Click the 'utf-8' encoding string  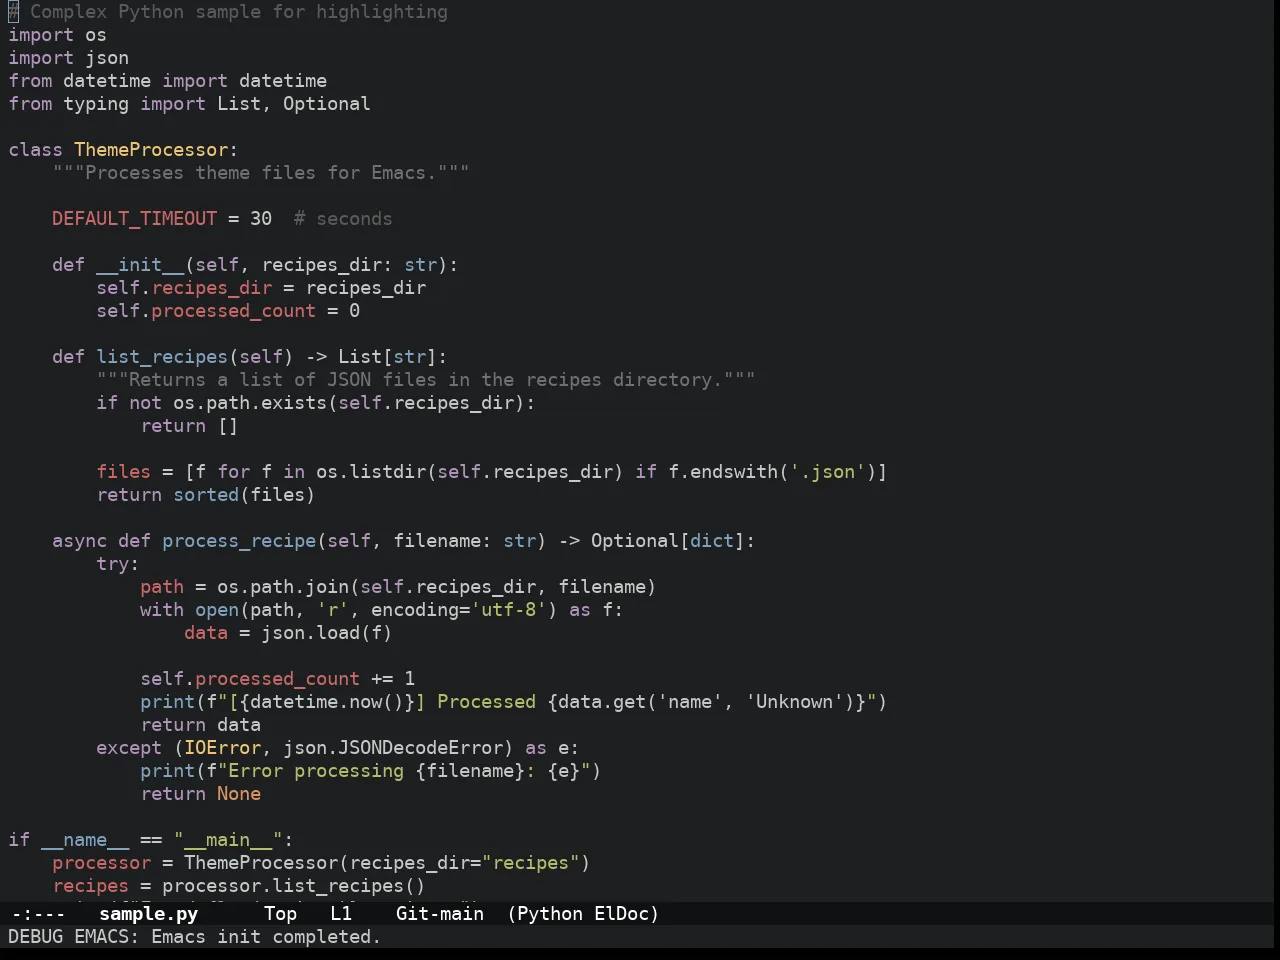[511, 610]
